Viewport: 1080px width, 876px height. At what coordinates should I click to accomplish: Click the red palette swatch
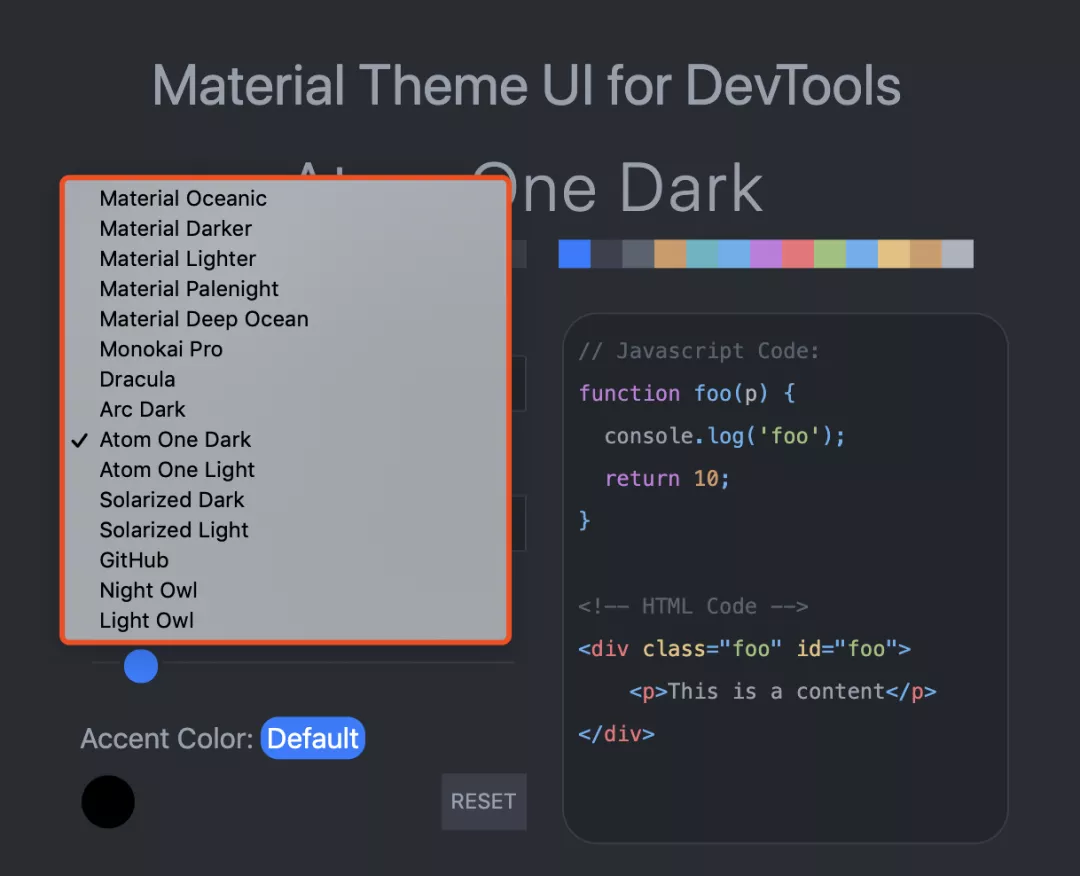[x=798, y=253]
